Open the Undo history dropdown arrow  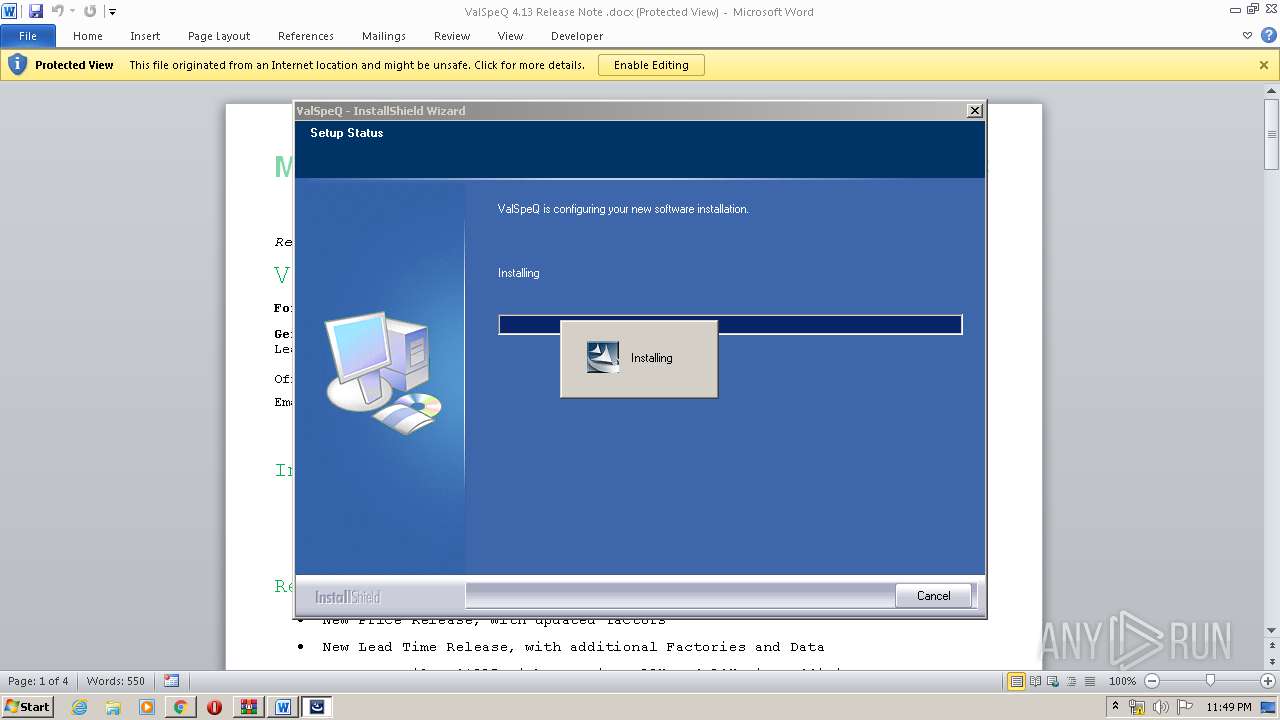[72, 12]
